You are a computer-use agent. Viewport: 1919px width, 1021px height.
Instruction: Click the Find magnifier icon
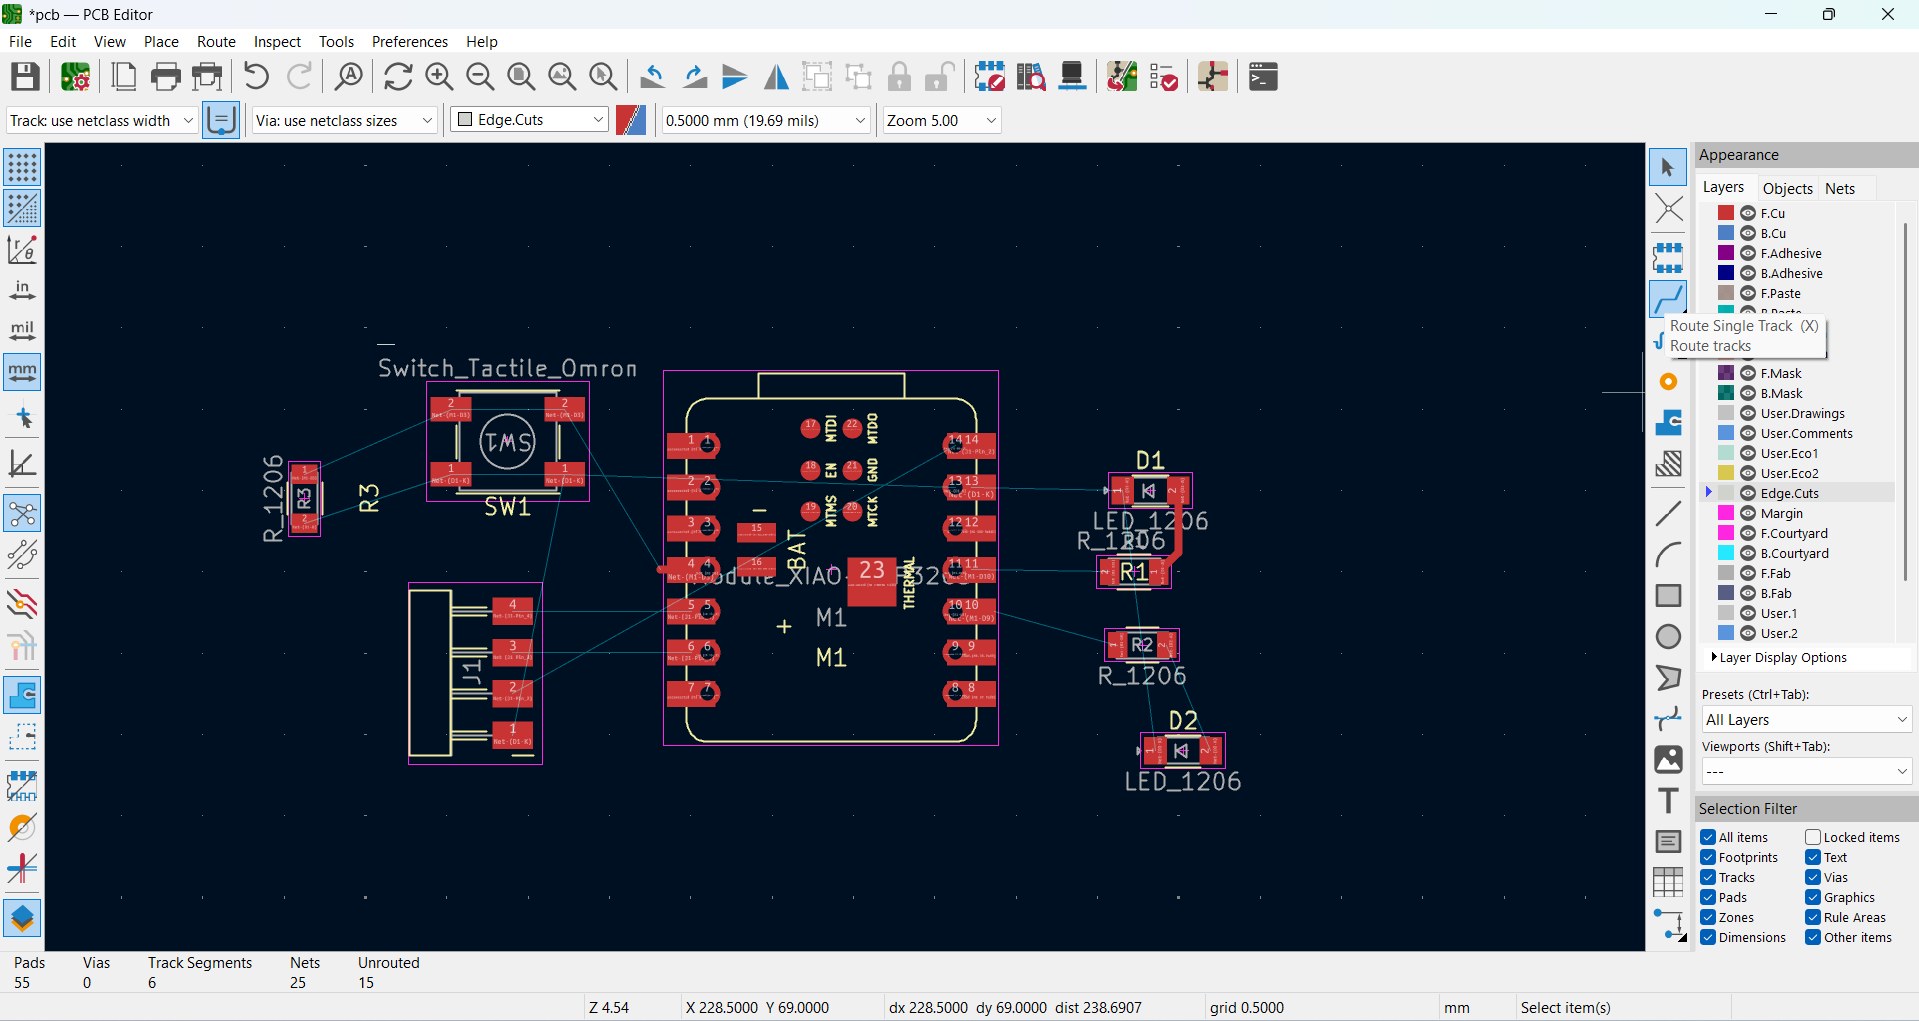click(x=349, y=77)
